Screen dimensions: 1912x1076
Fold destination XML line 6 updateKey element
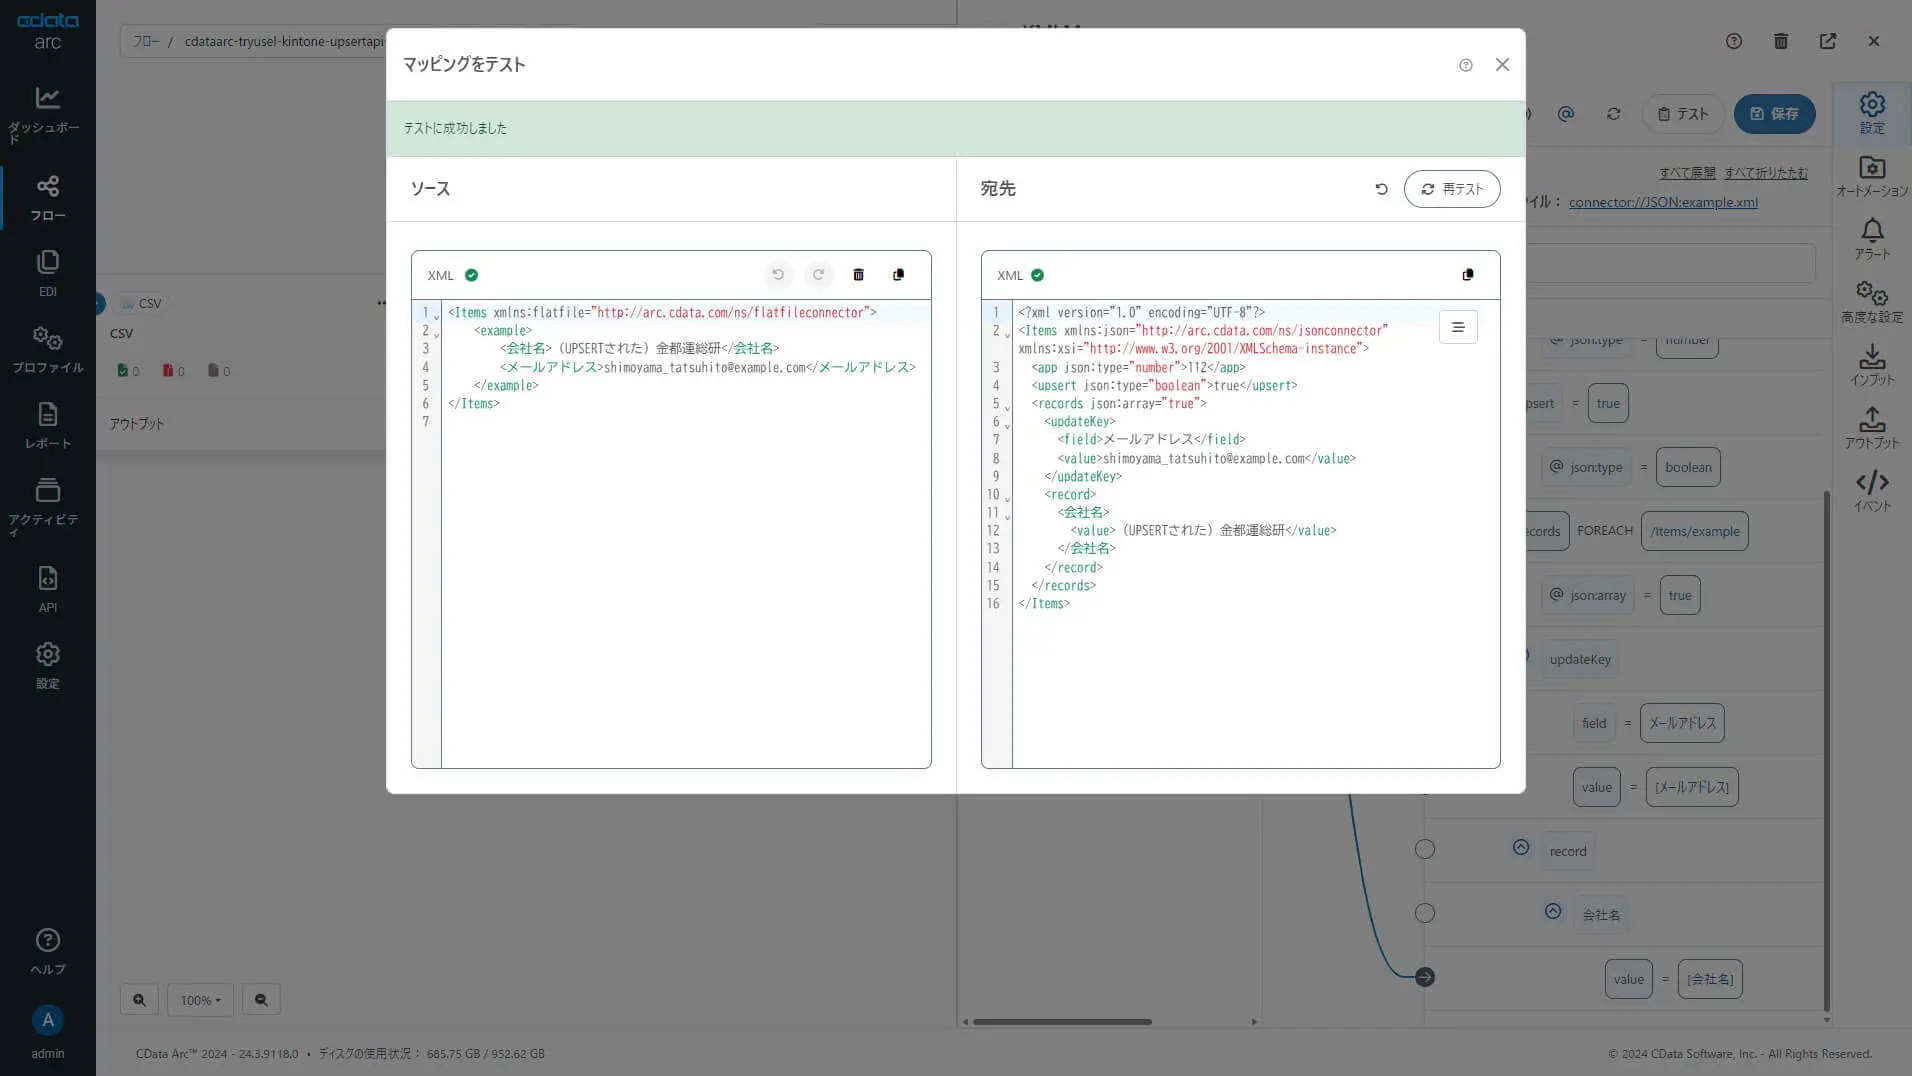[x=1007, y=425]
